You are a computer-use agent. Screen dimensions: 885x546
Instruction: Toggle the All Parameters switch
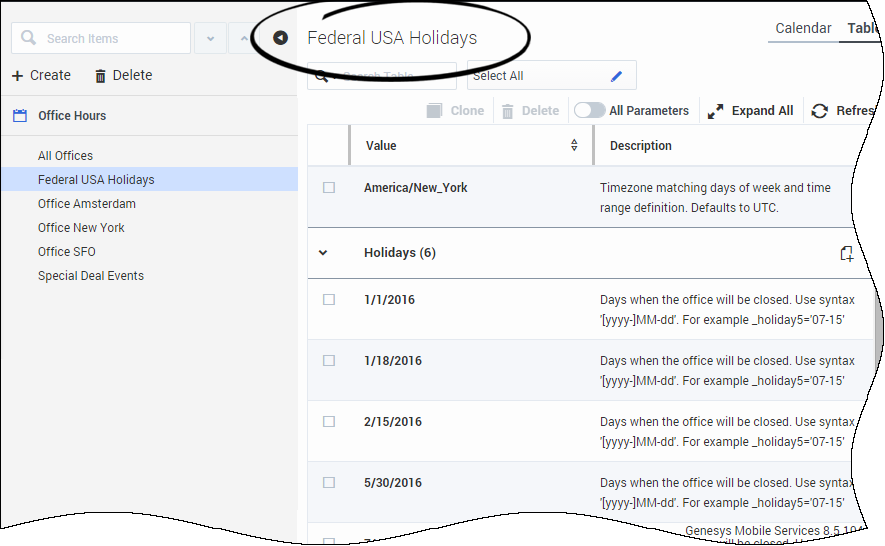(x=589, y=111)
